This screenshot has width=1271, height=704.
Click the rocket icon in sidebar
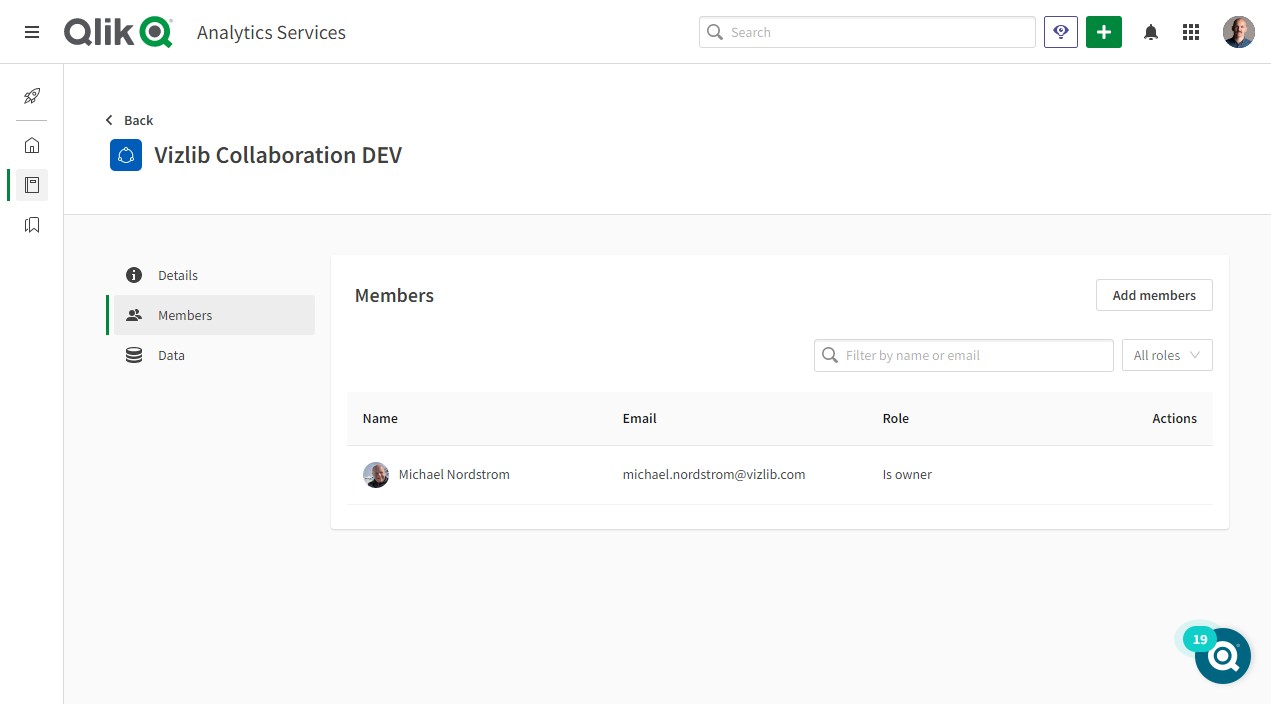[x=32, y=96]
